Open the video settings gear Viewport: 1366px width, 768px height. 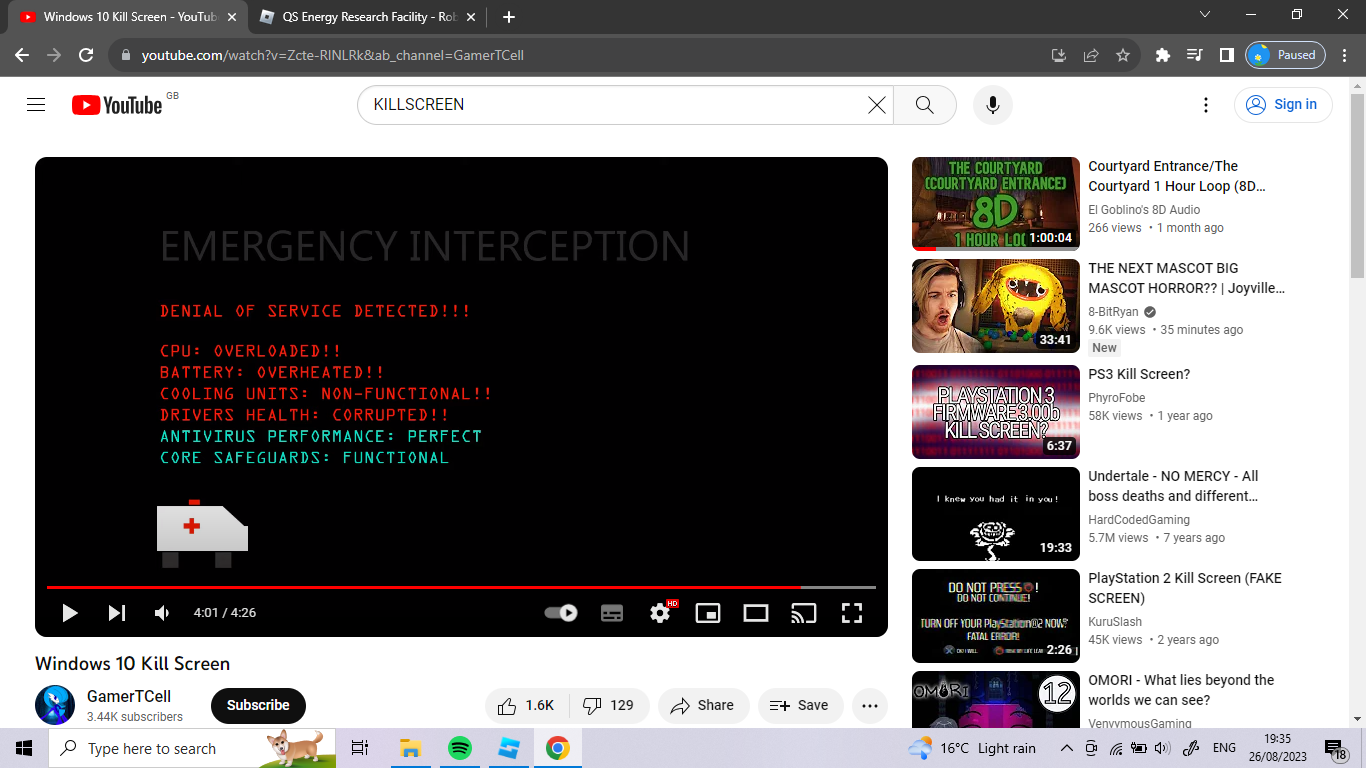coord(660,613)
